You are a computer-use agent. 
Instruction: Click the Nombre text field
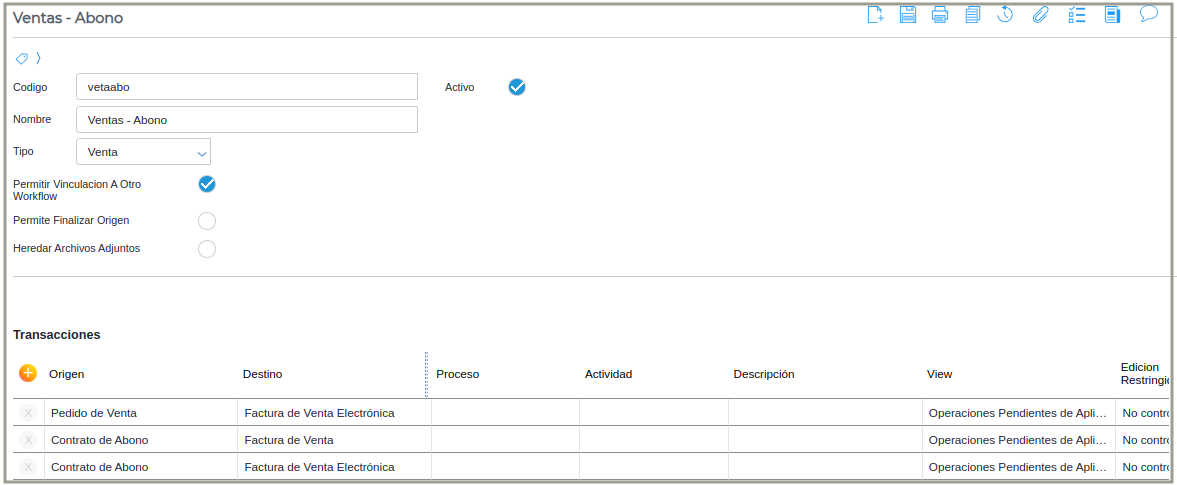click(x=247, y=120)
